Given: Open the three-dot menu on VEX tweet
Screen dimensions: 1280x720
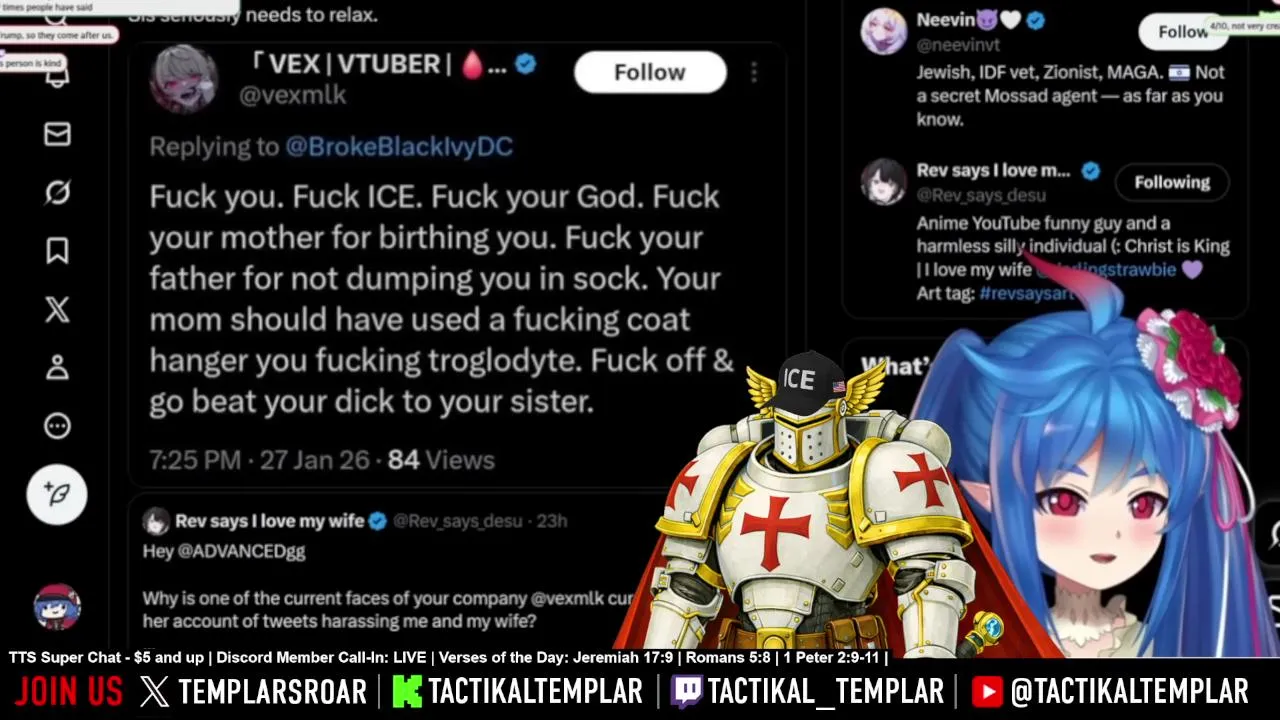Looking at the screenshot, I should [754, 72].
